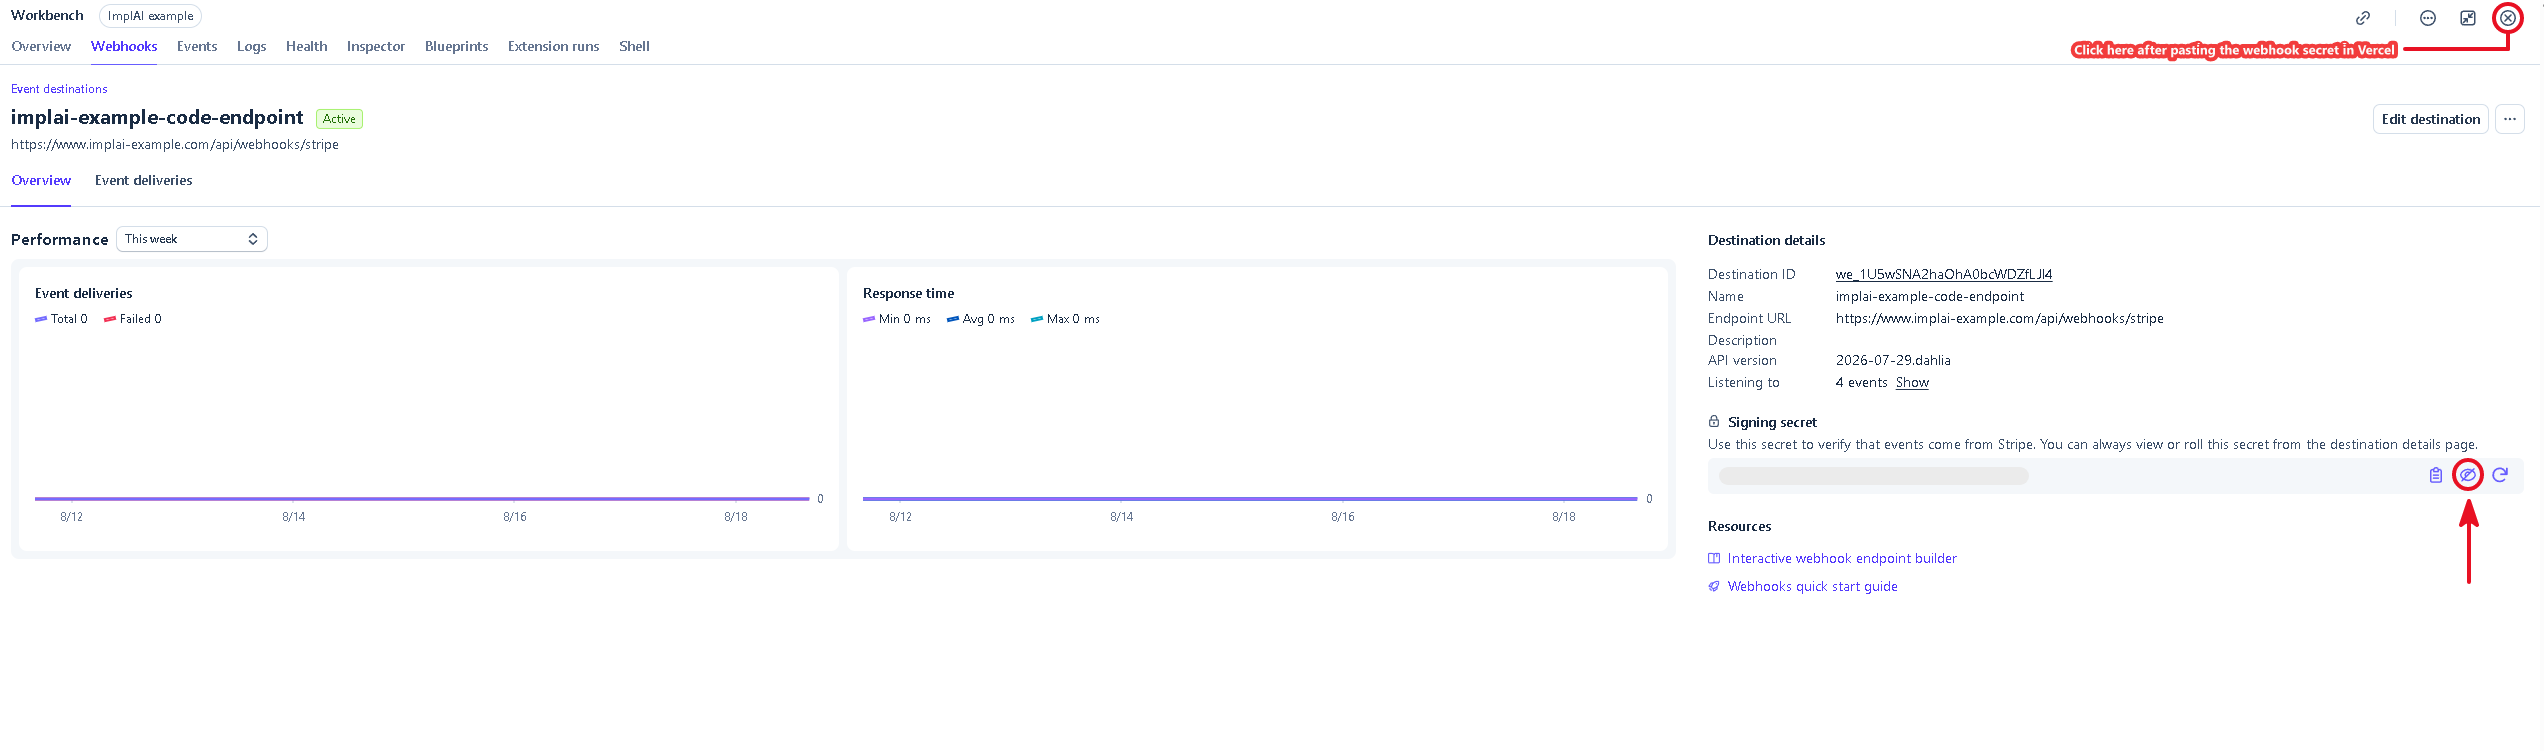Click the book icon beside endpoint builder

click(1714, 558)
